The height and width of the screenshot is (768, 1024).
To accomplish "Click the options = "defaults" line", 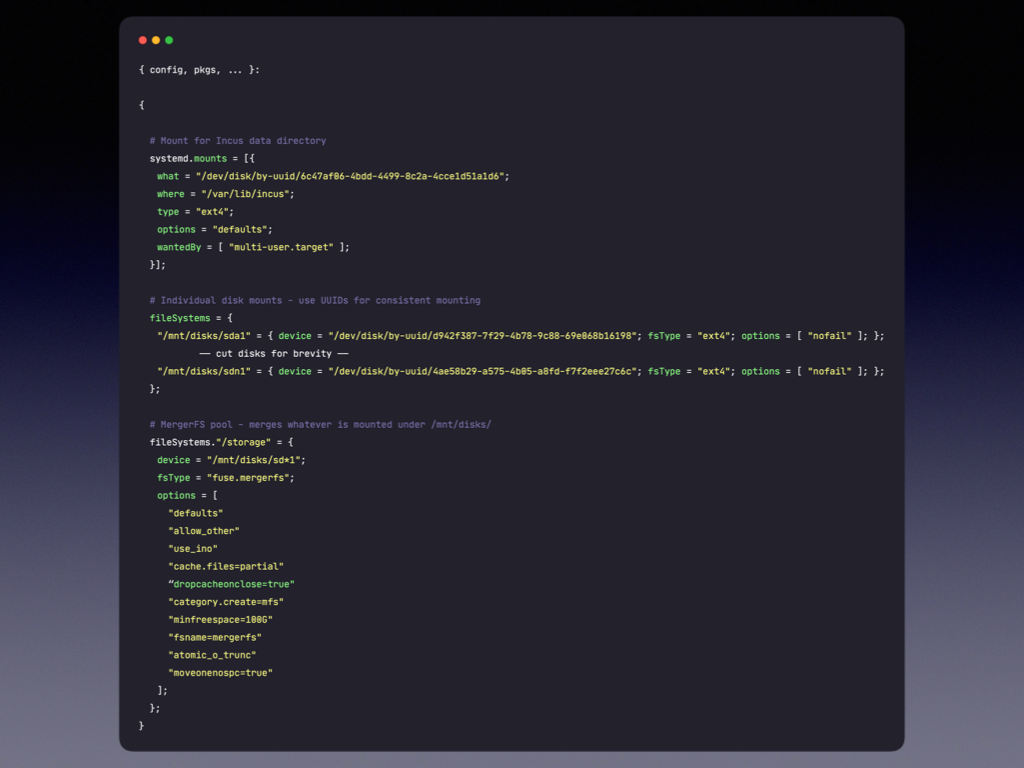I will (x=214, y=229).
